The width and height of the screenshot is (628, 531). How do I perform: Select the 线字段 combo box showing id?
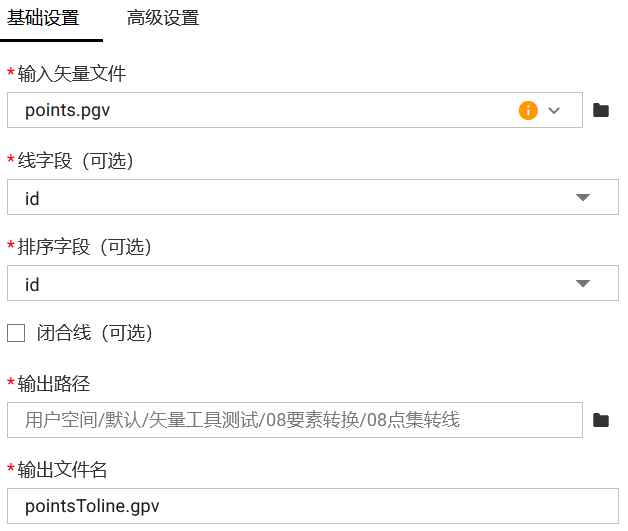pos(300,198)
